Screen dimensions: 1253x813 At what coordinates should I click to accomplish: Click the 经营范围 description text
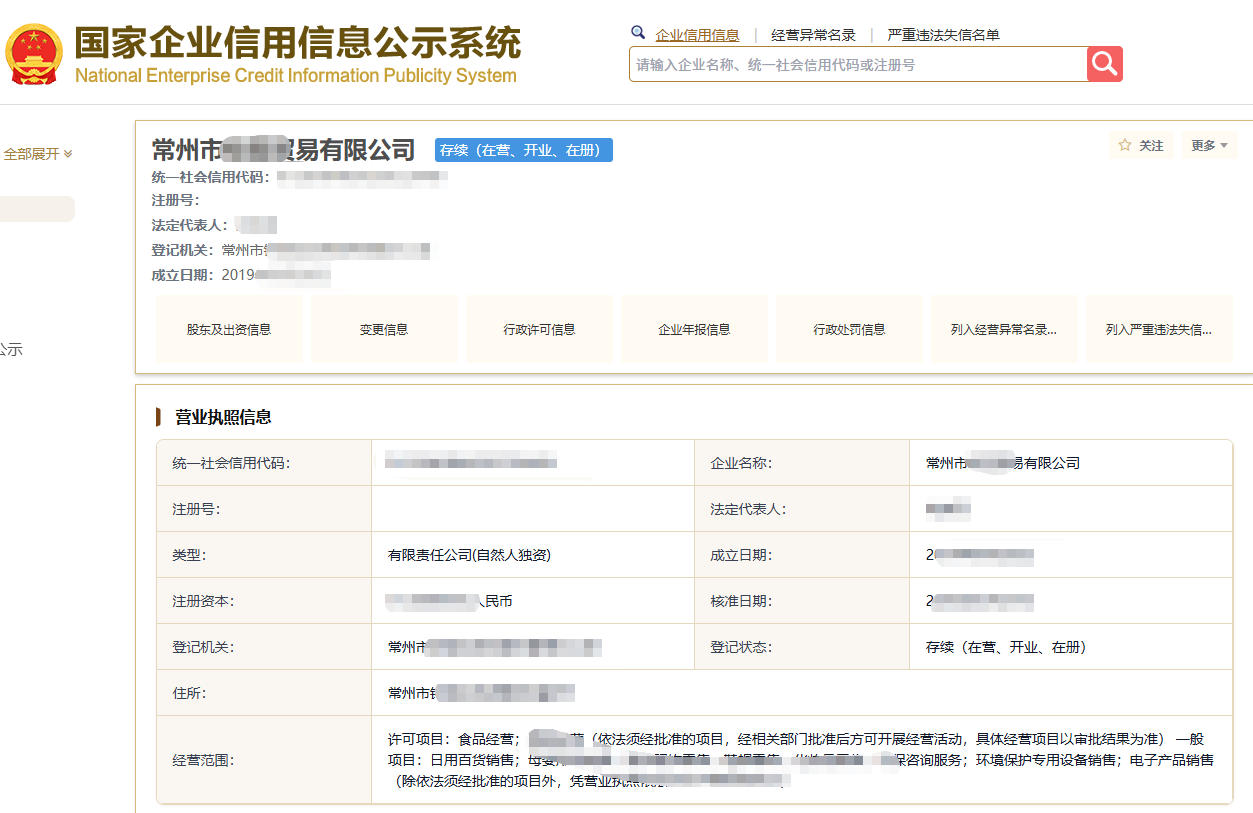(800, 760)
